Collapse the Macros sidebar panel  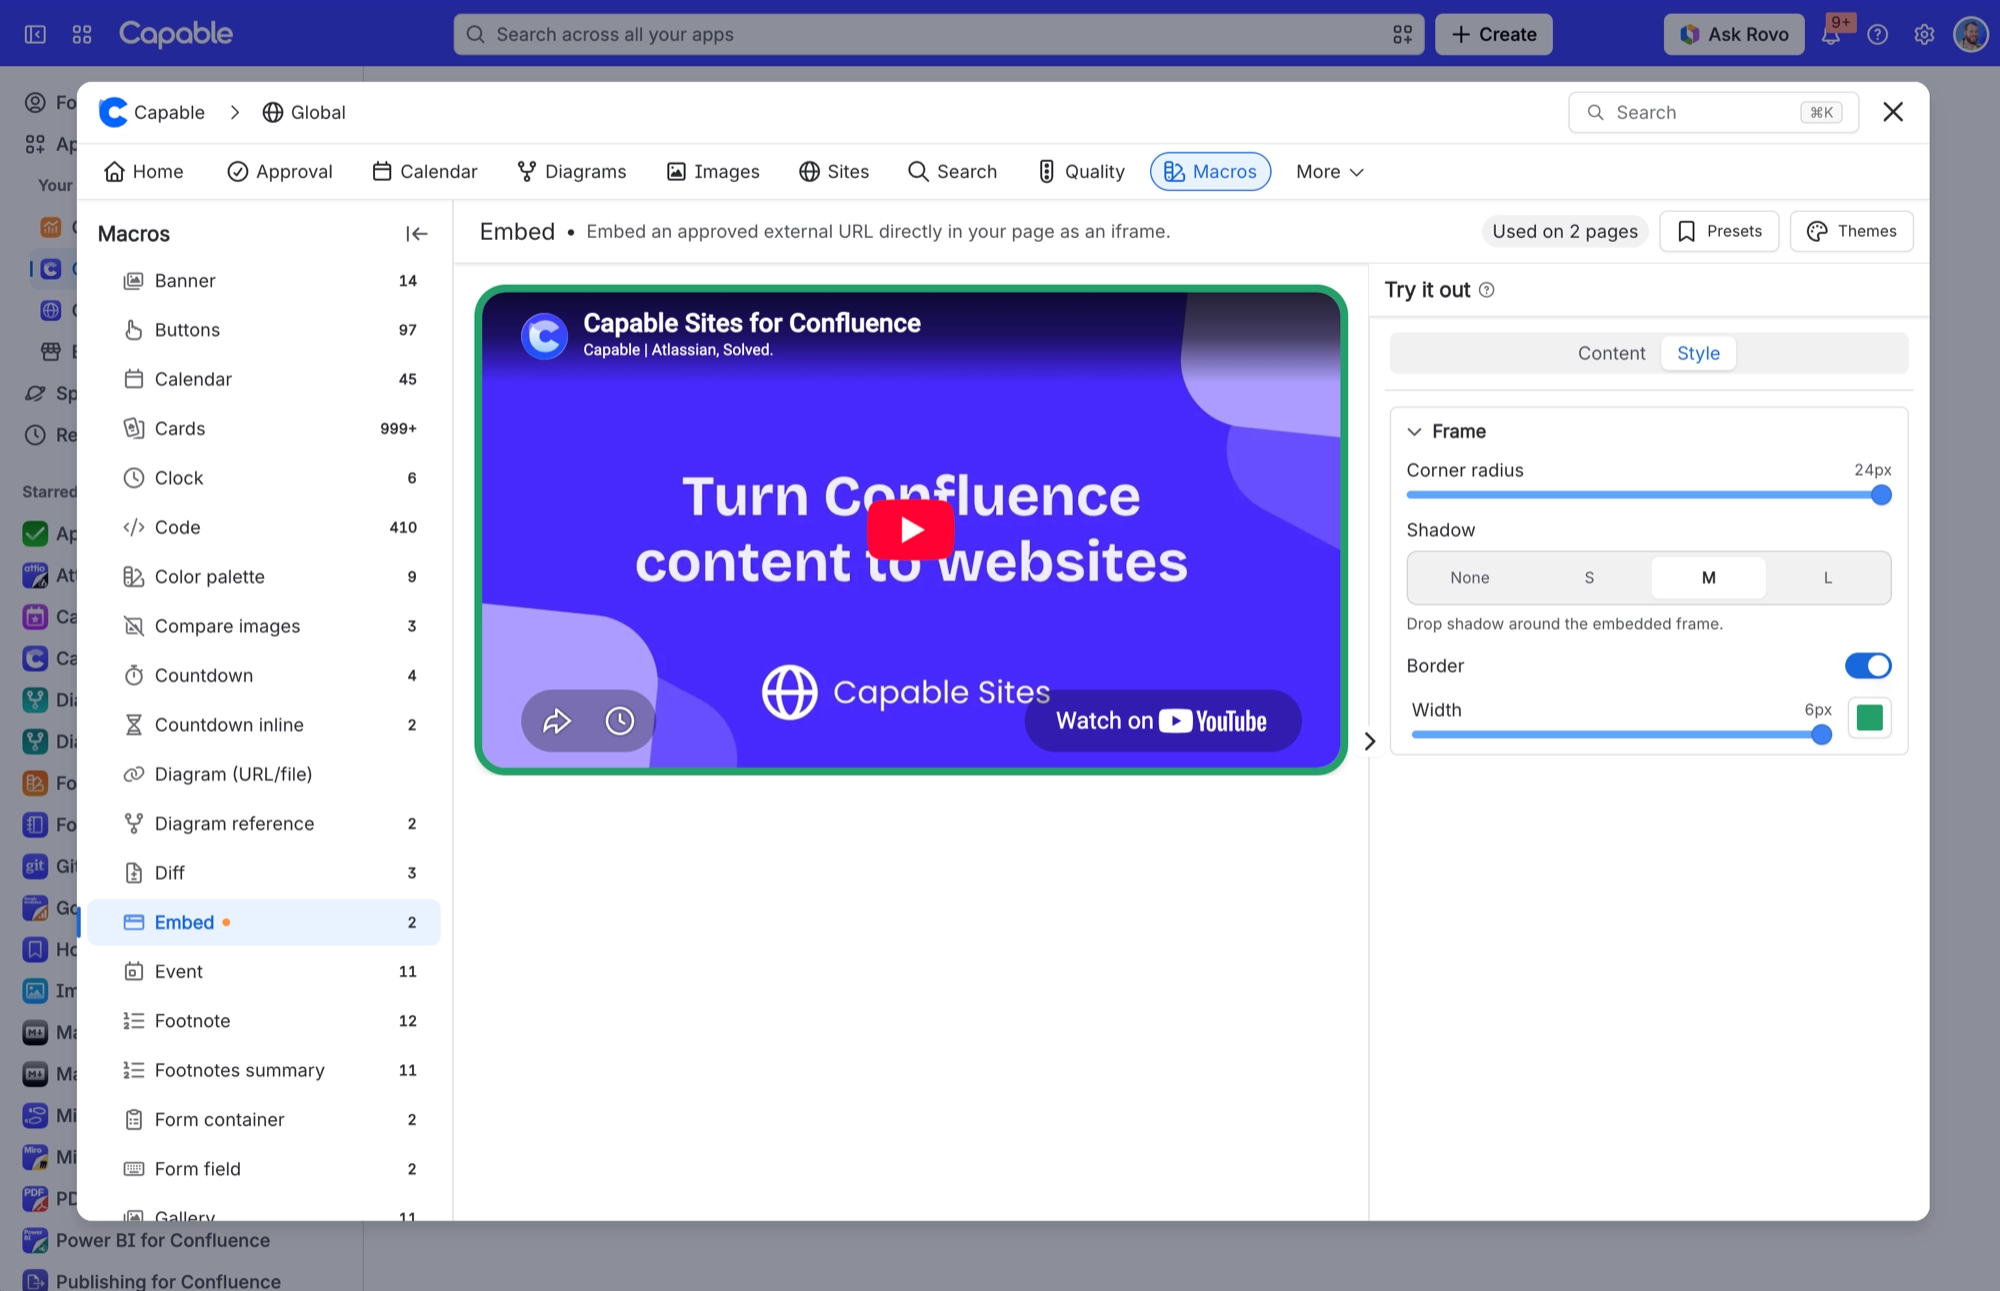(x=416, y=234)
